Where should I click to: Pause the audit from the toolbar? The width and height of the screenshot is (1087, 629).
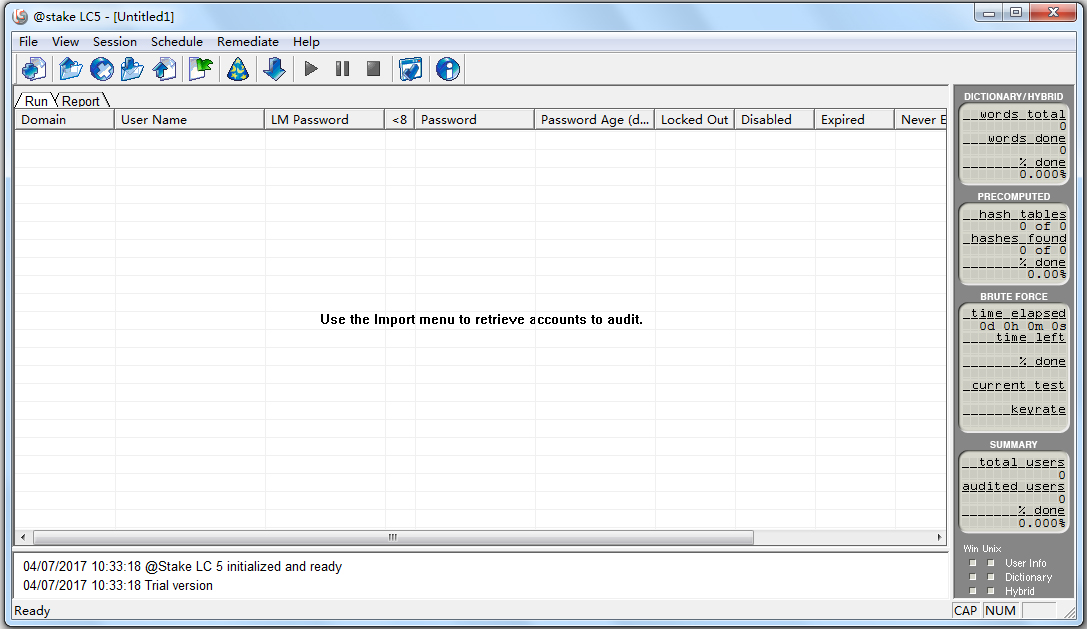[342, 69]
